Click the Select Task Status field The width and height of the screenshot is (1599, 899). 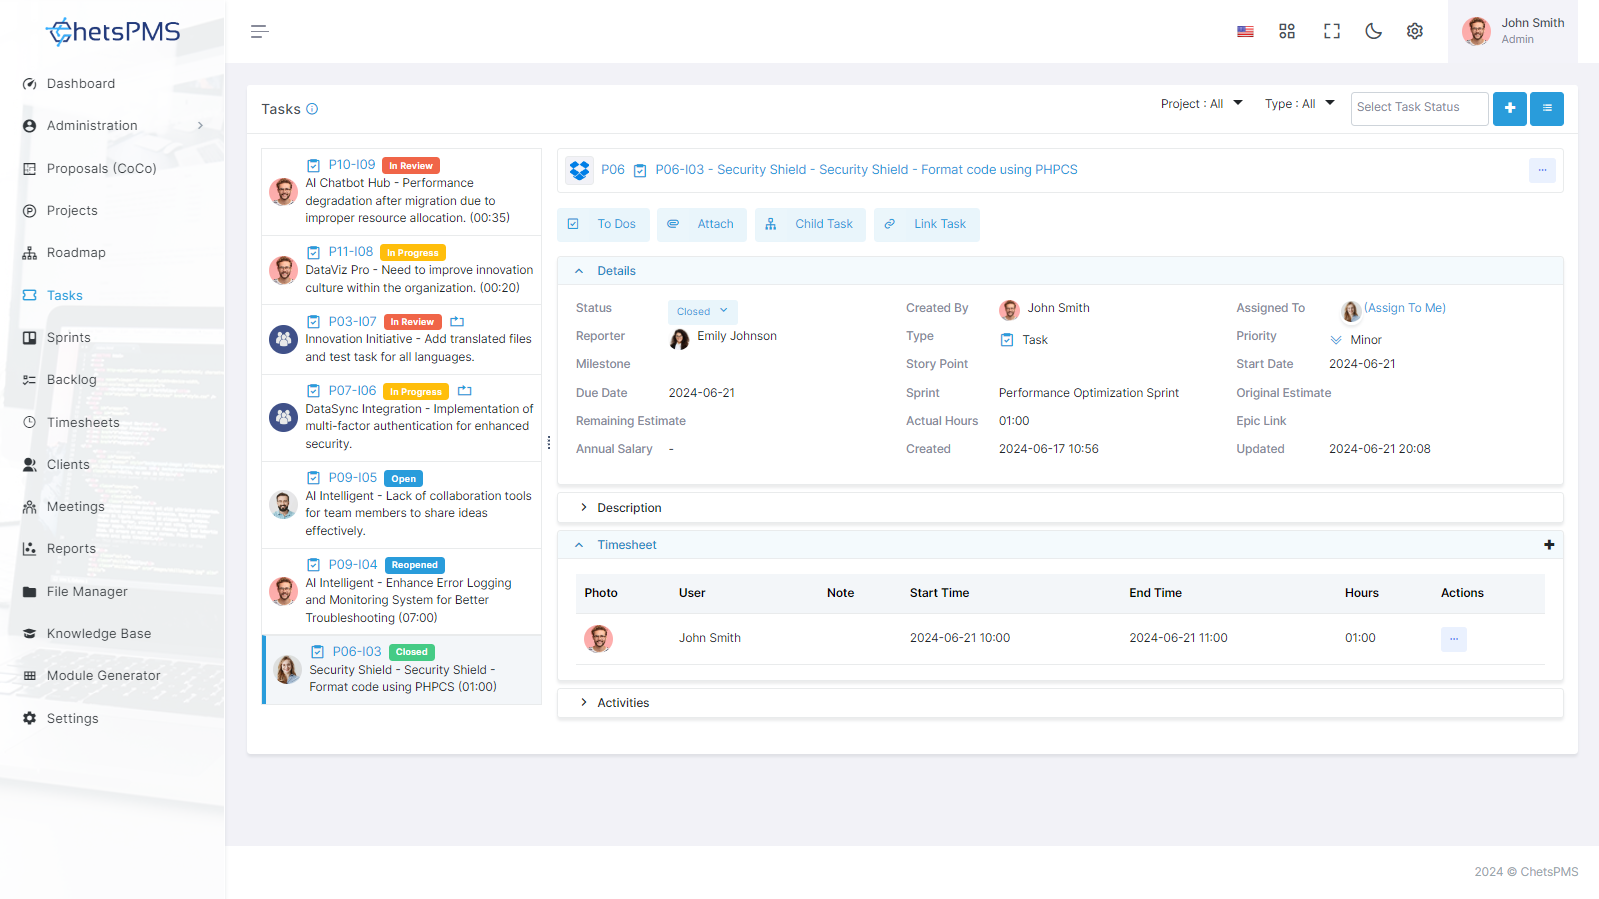pos(1419,108)
